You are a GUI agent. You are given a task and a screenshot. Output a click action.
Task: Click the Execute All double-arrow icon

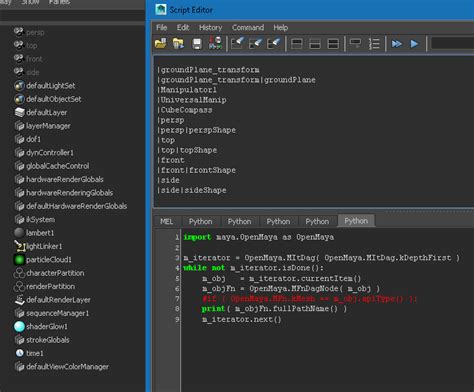[396, 44]
